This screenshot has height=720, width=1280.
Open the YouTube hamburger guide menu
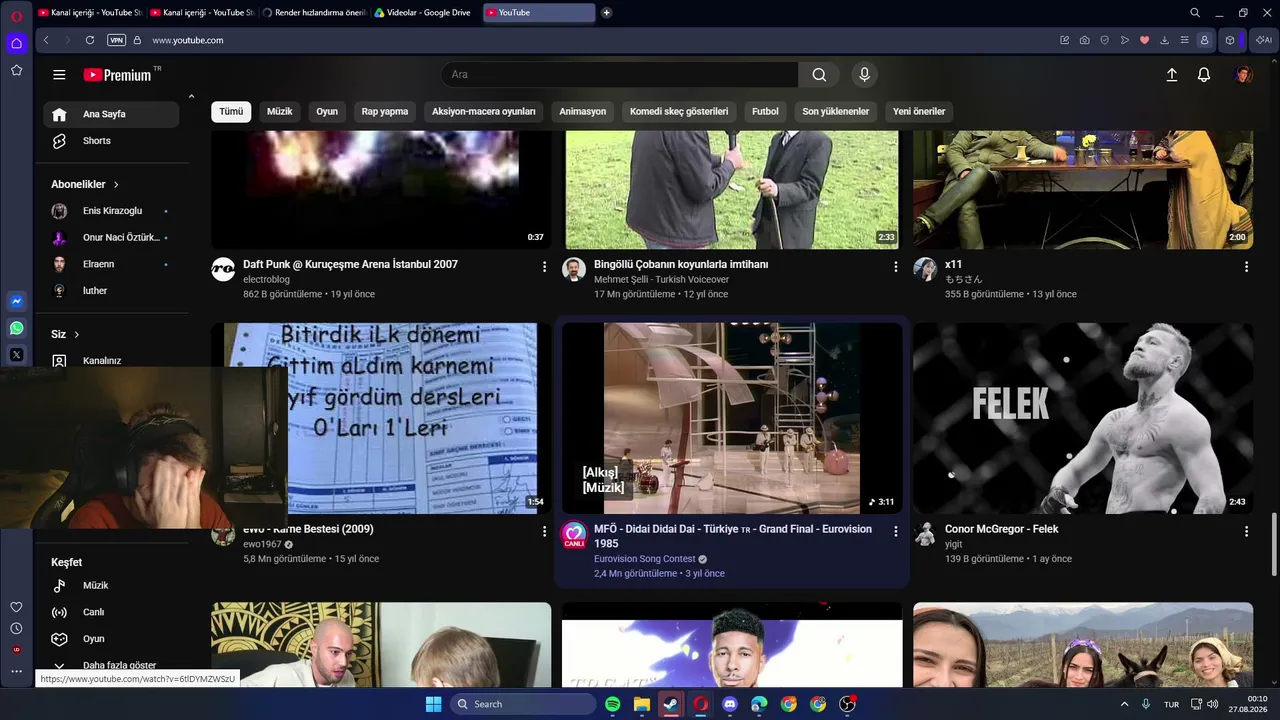click(x=59, y=75)
